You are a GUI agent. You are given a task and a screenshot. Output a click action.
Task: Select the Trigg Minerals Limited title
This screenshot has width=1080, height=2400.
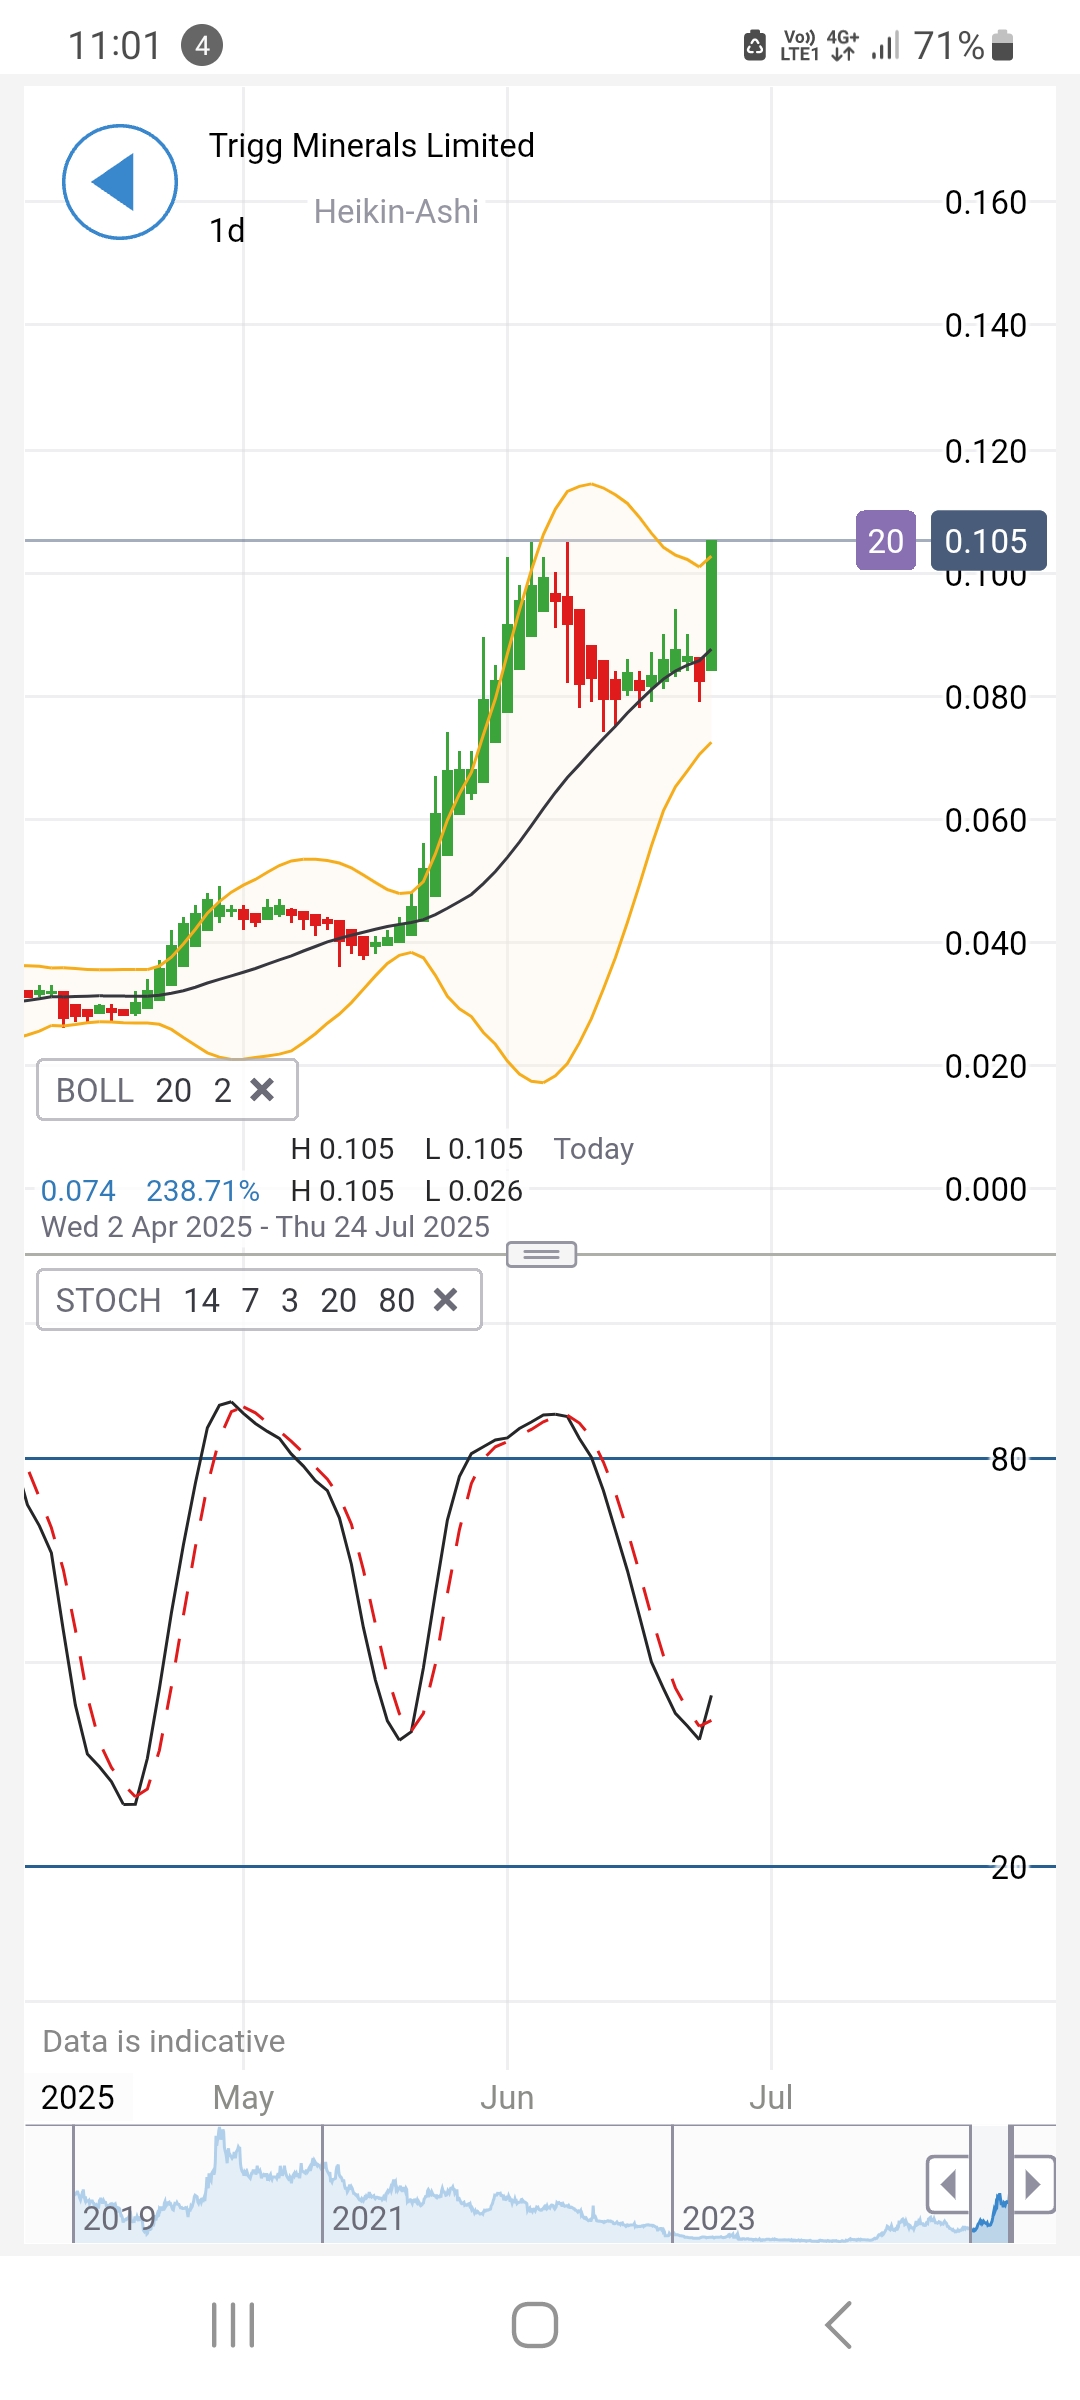pos(371,146)
